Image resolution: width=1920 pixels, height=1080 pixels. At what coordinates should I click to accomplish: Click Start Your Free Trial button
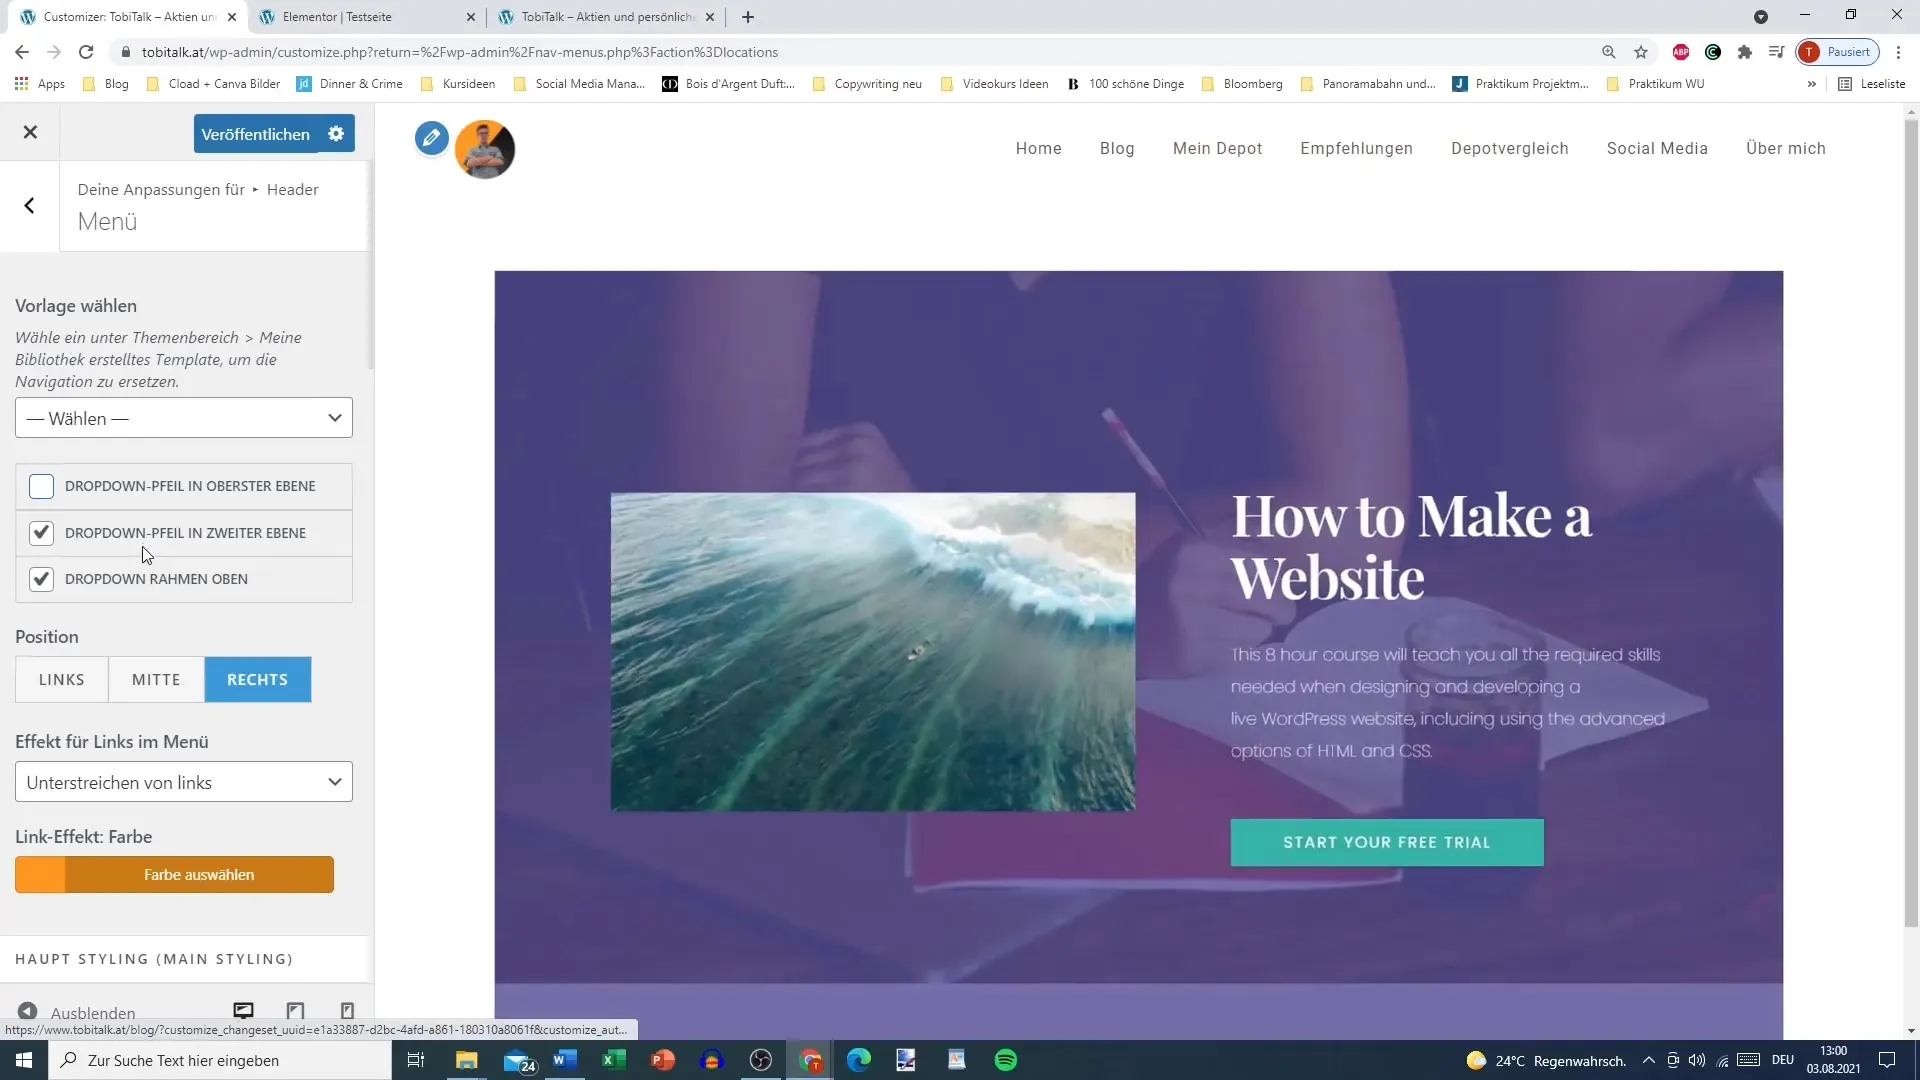point(1387,842)
